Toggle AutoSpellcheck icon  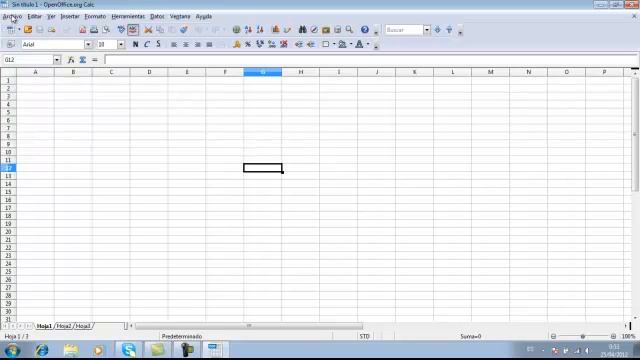click(133, 30)
